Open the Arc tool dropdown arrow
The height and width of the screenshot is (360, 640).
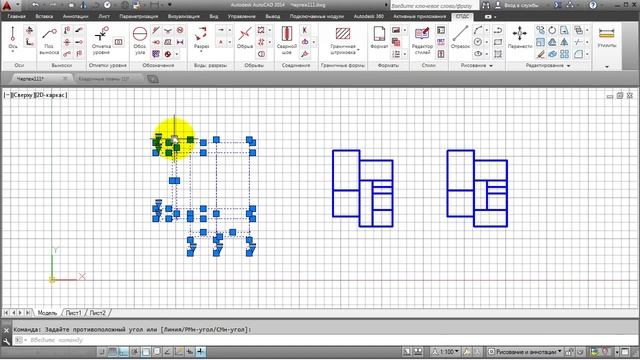tap(486, 30)
